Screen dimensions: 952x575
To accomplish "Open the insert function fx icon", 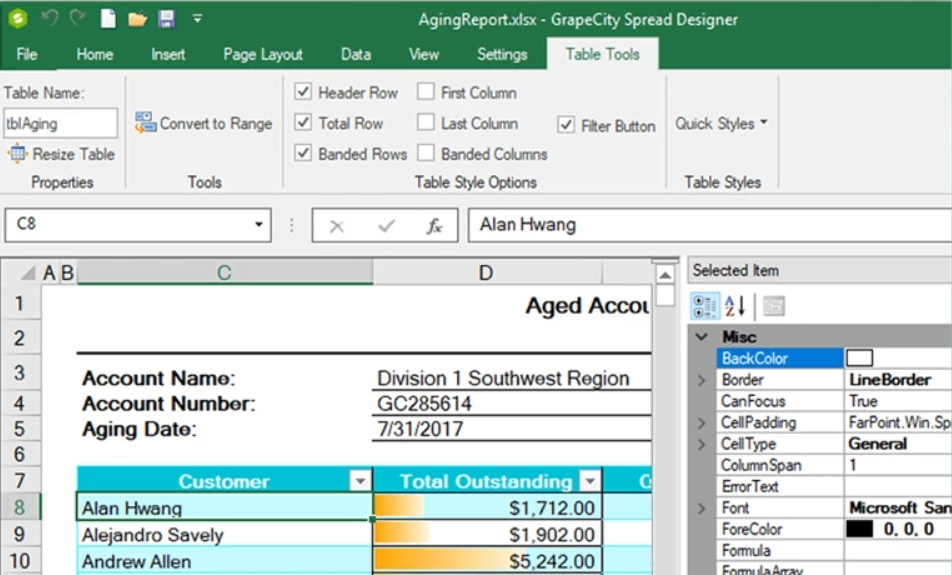I will tap(434, 226).
